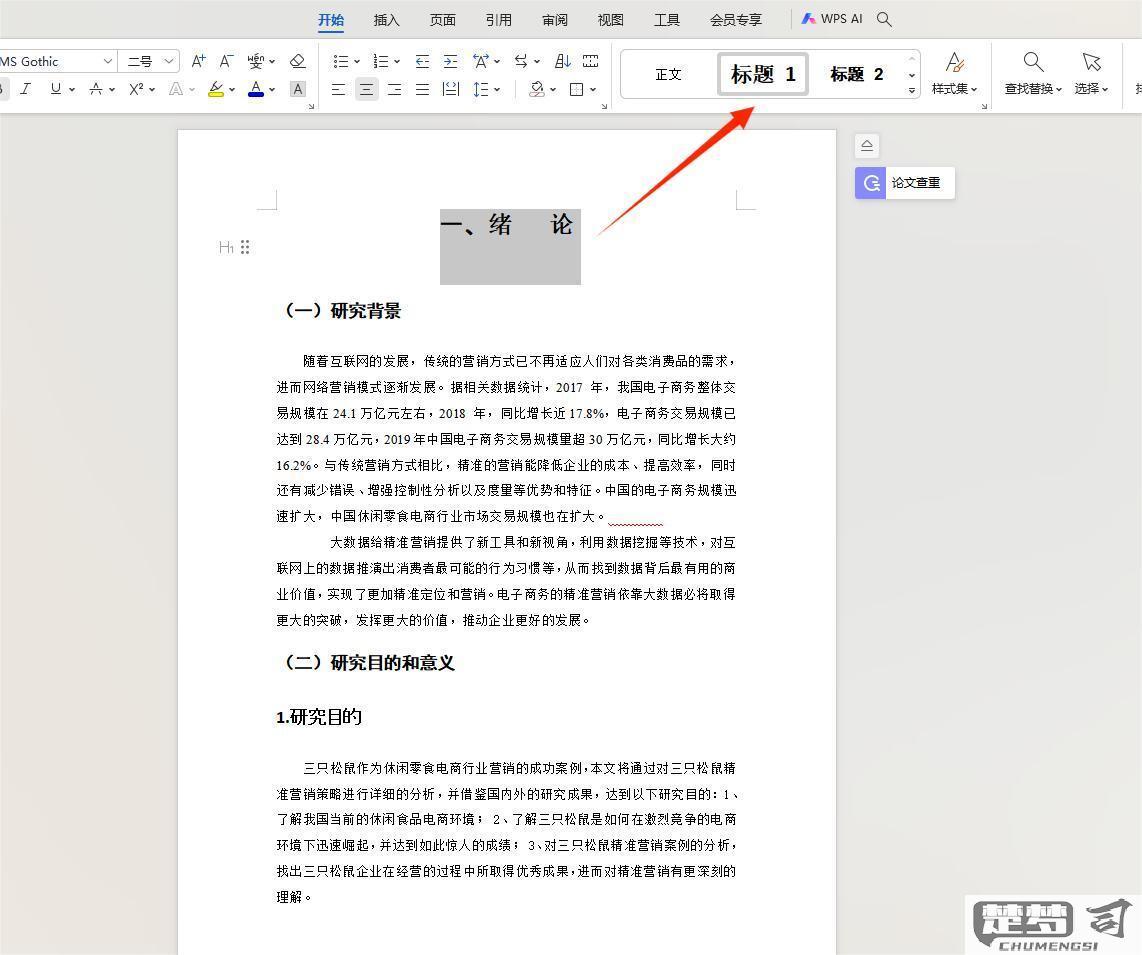The image size is (1142, 955).
Task: Open line spacing icon
Action: 481,90
